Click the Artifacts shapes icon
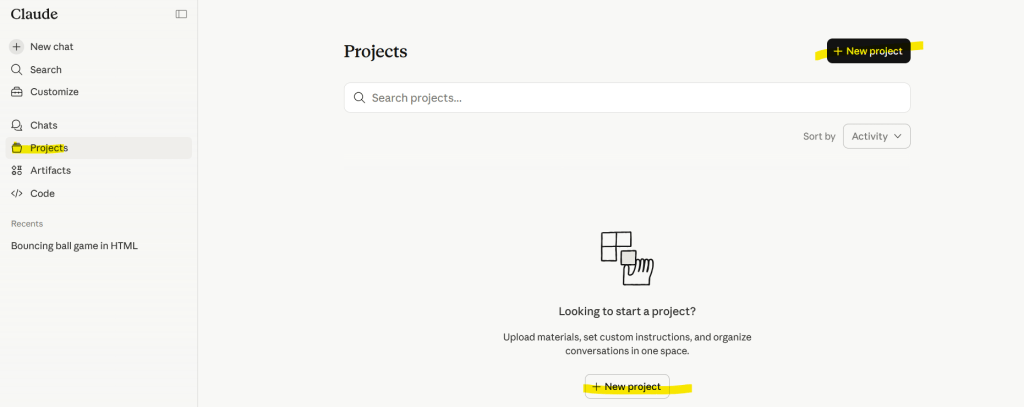This screenshot has width=1024, height=407. tap(16, 171)
